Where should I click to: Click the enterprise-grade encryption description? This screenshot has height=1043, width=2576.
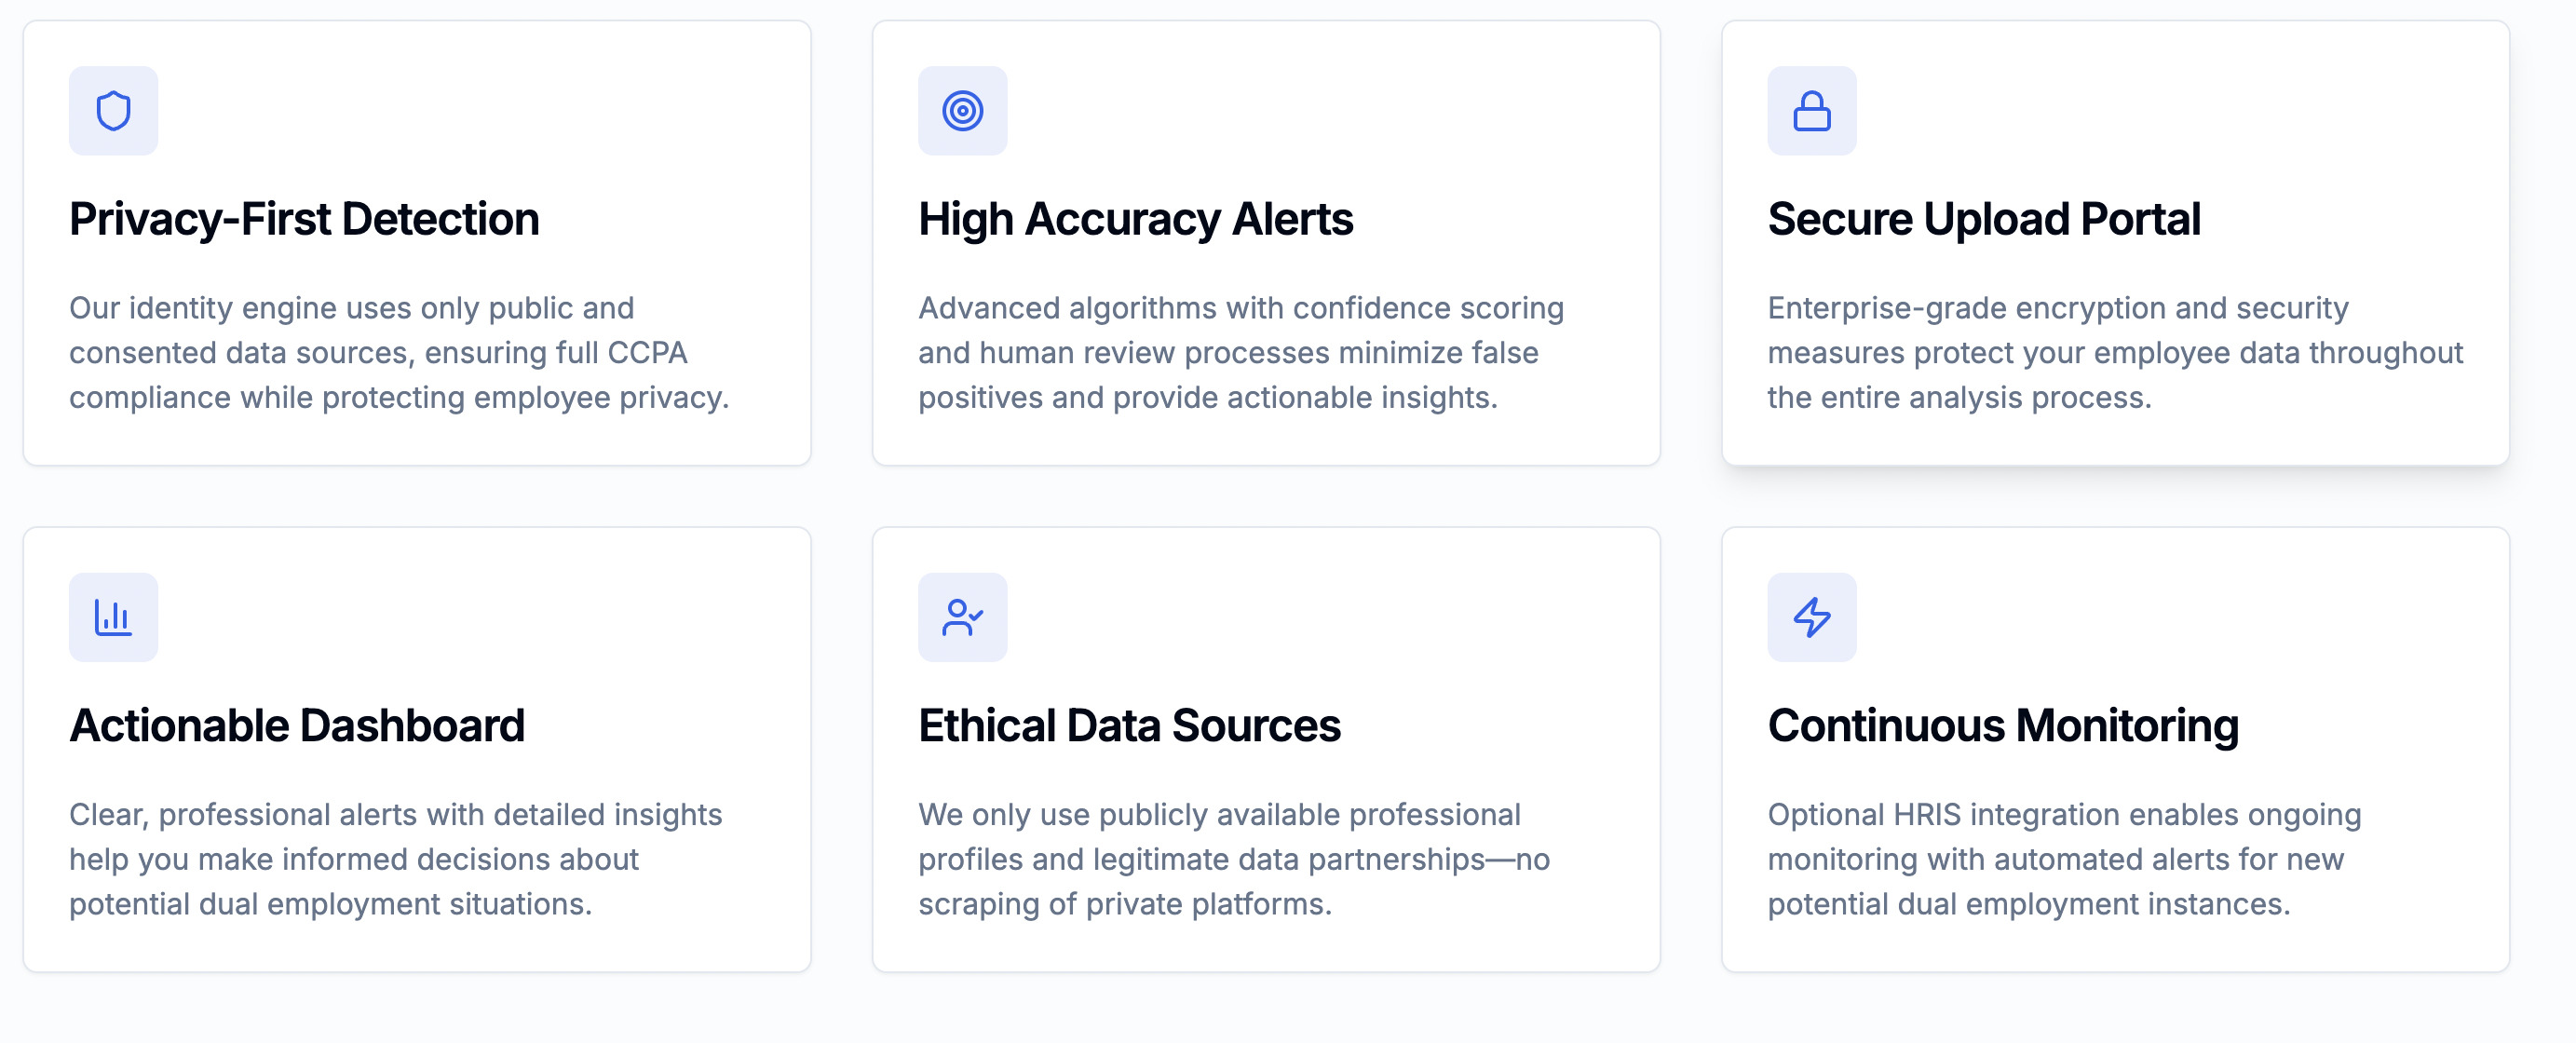2115,353
